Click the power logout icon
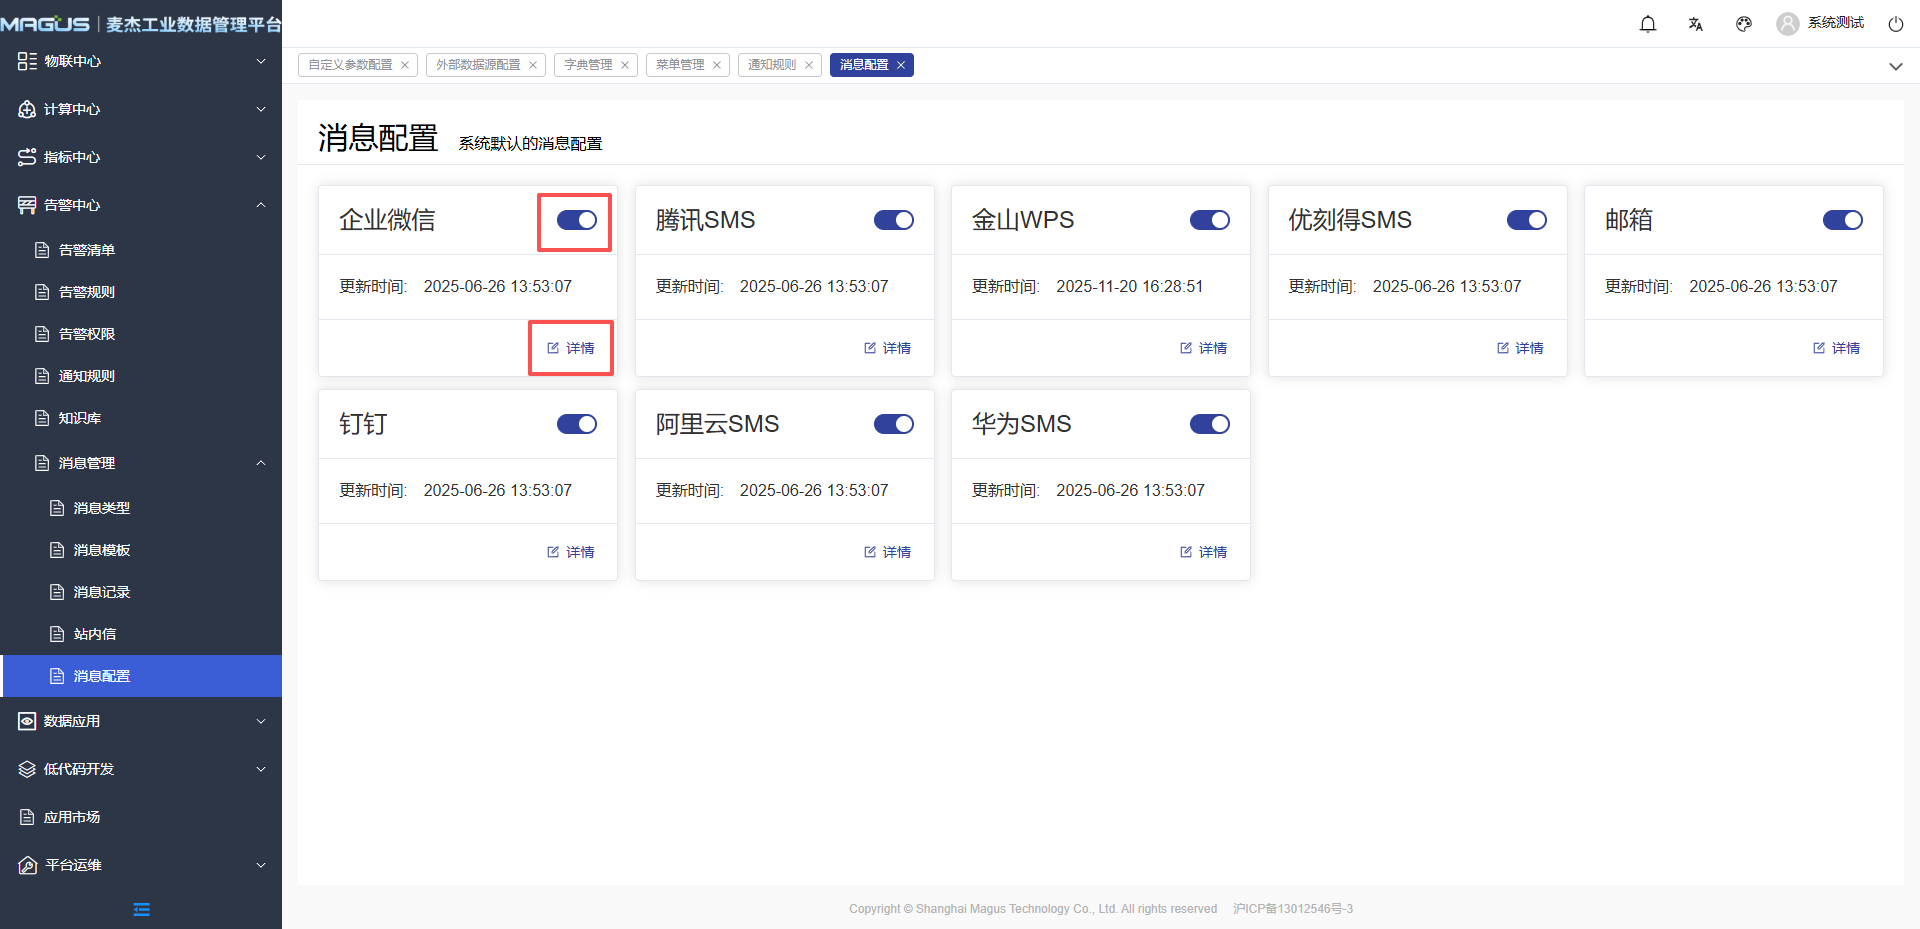This screenshot has width=1920, height=929. point(1895,24)
